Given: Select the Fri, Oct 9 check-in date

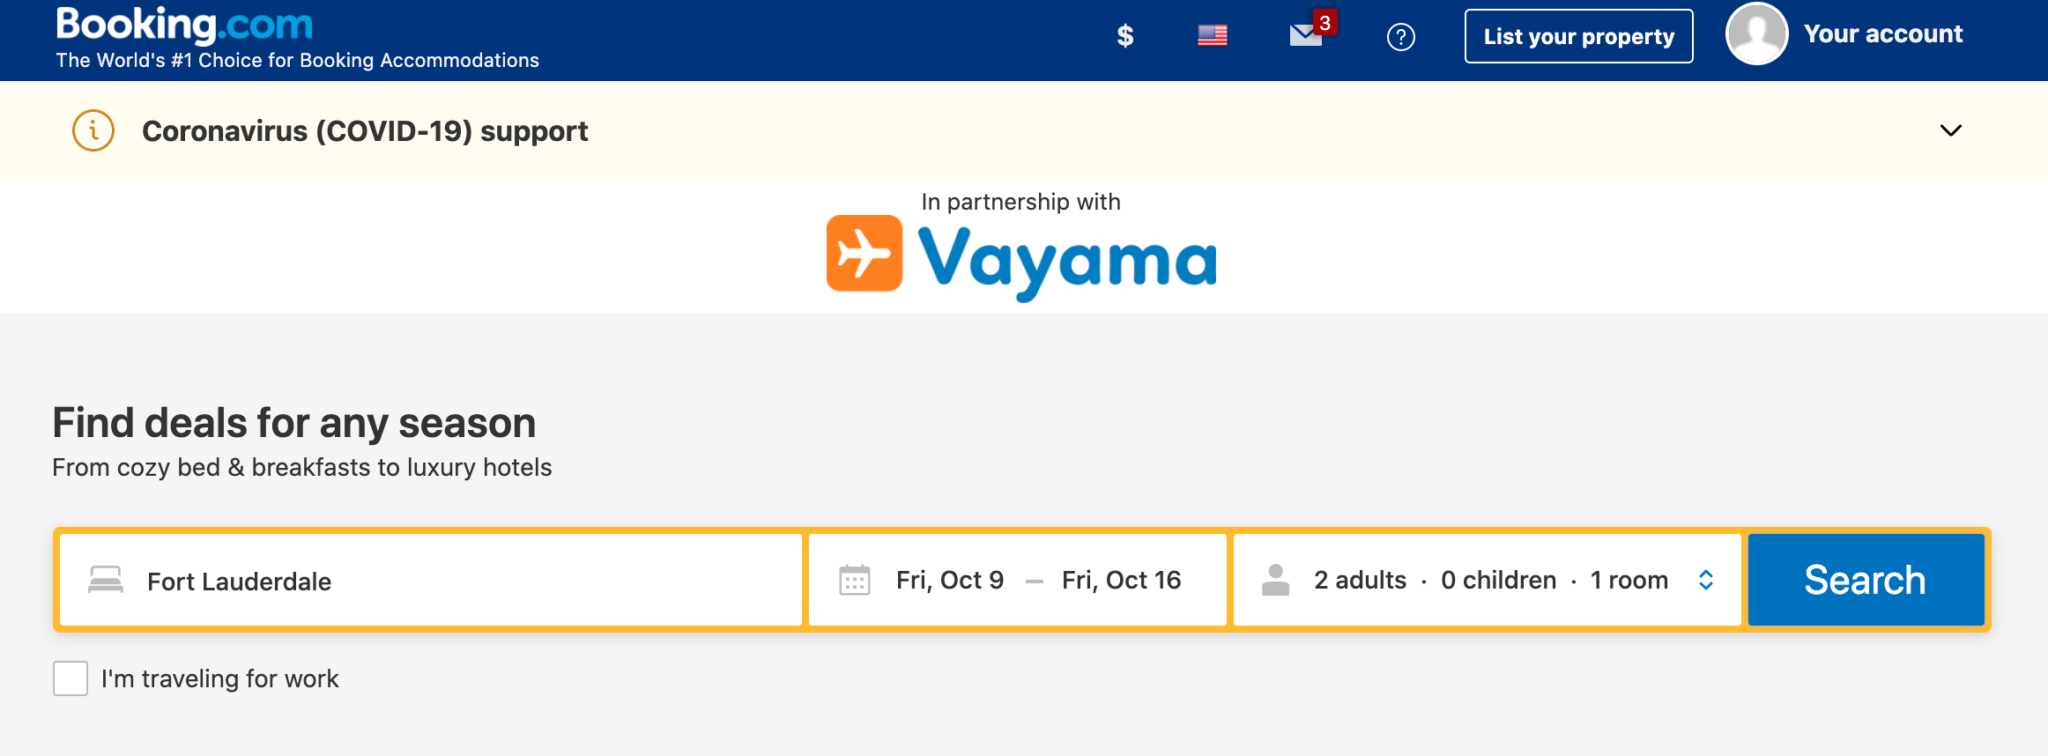Looking at the screenshot, I should click(x=949, y=580).
